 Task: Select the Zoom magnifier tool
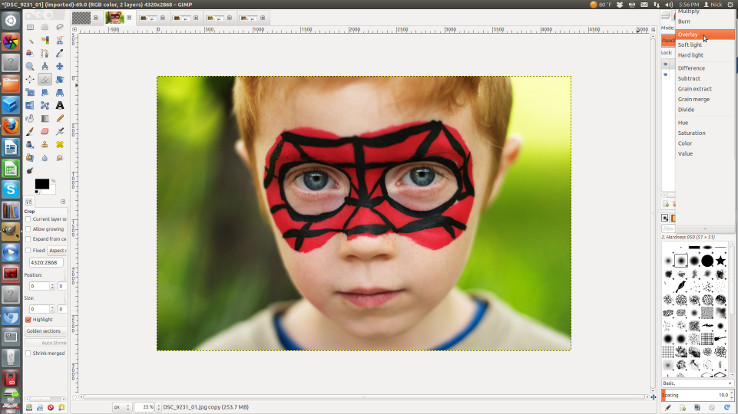[x=30, y=66]
